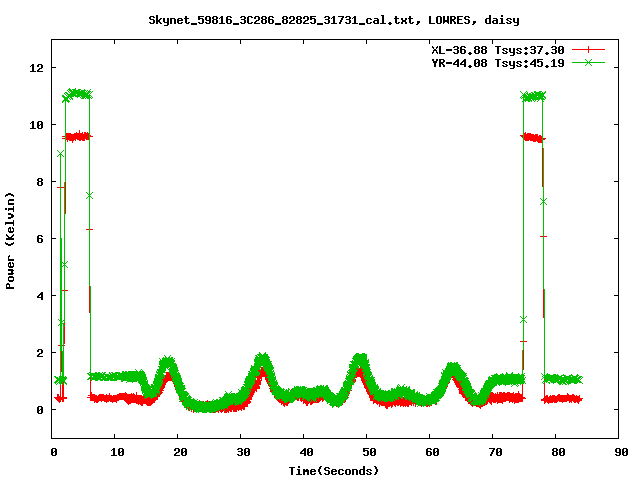Click the y-axis tick label '10'
This screenshot has width=640, height=480.
click(x=36, y=125)
